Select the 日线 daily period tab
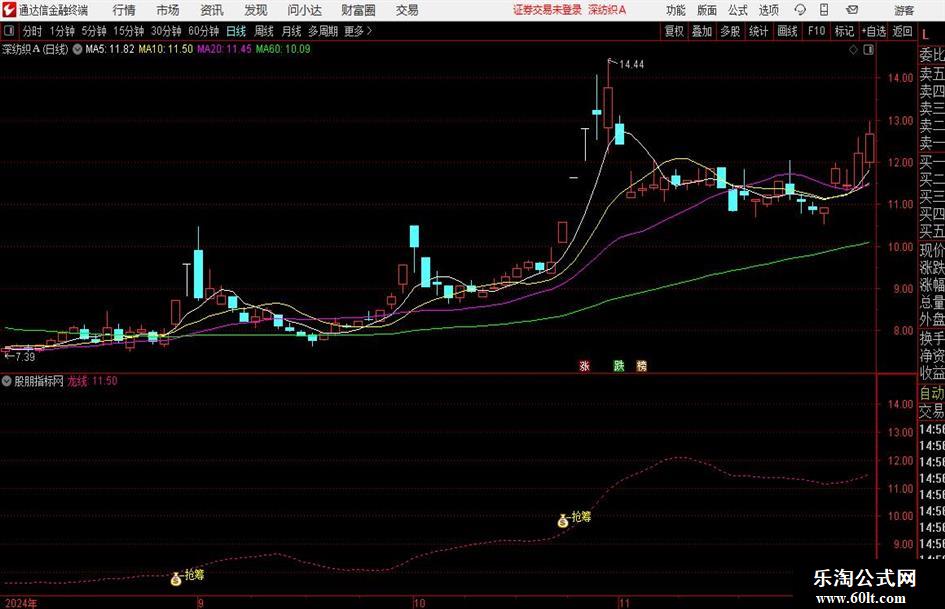This screenshot has width=945, height=609. (236, 31)
